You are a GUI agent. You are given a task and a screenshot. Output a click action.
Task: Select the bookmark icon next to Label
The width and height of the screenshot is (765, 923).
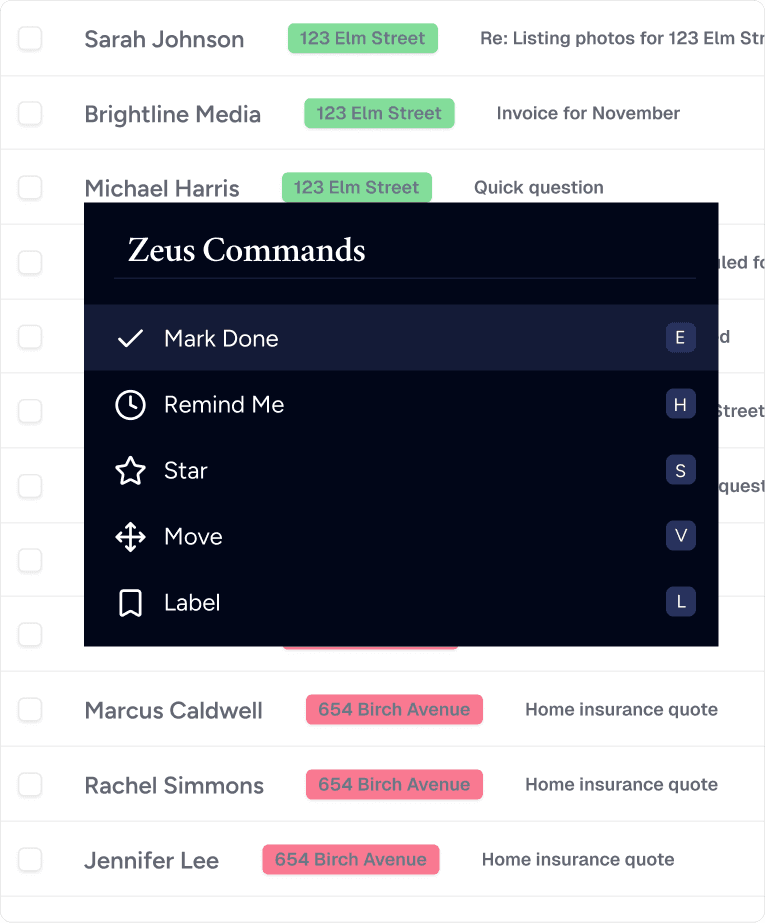(x=130, y=602)
